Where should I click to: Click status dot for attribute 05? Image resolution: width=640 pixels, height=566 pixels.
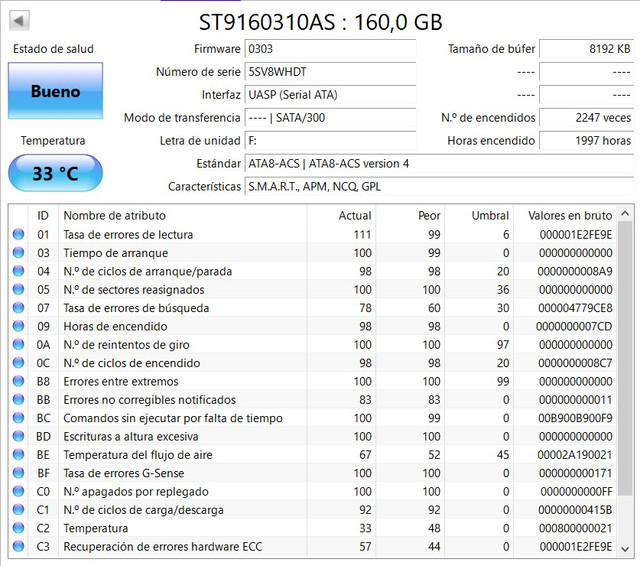tap(18, 289)
